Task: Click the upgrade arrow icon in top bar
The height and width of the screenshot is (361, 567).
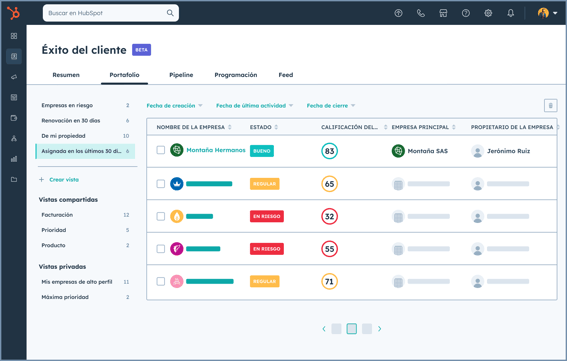Action: pyautogui.click(x=398, y=13)
